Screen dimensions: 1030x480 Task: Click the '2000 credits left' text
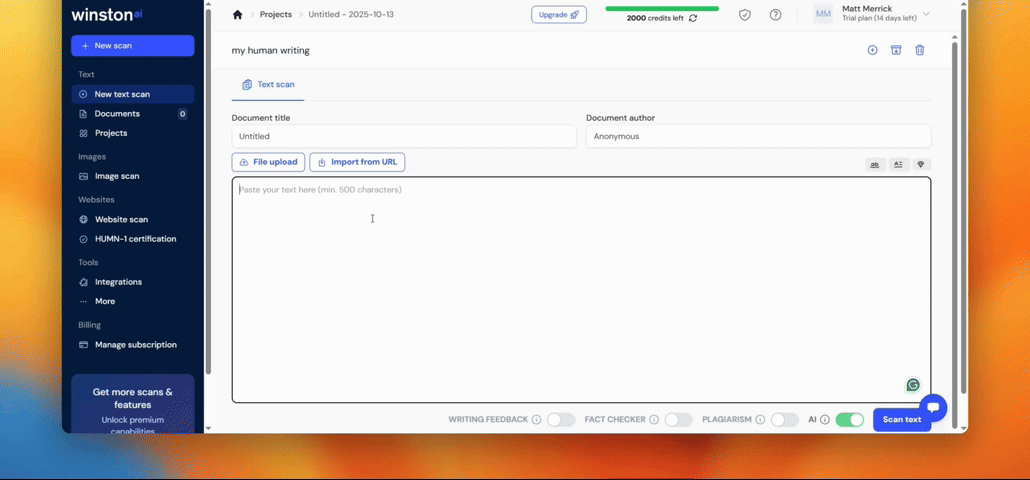click(x=656, y=18)
